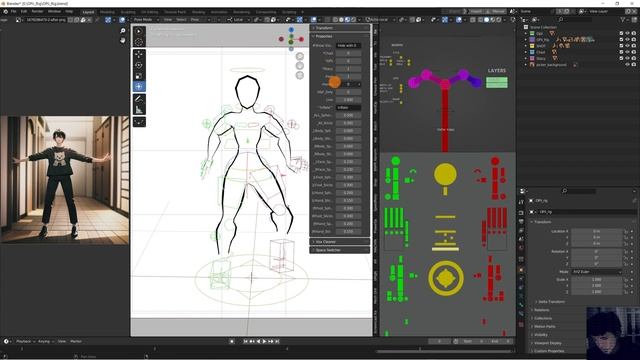Viewport: 640px width, 360px height.
Task: Open the File menu
Action: click(13, 11)
